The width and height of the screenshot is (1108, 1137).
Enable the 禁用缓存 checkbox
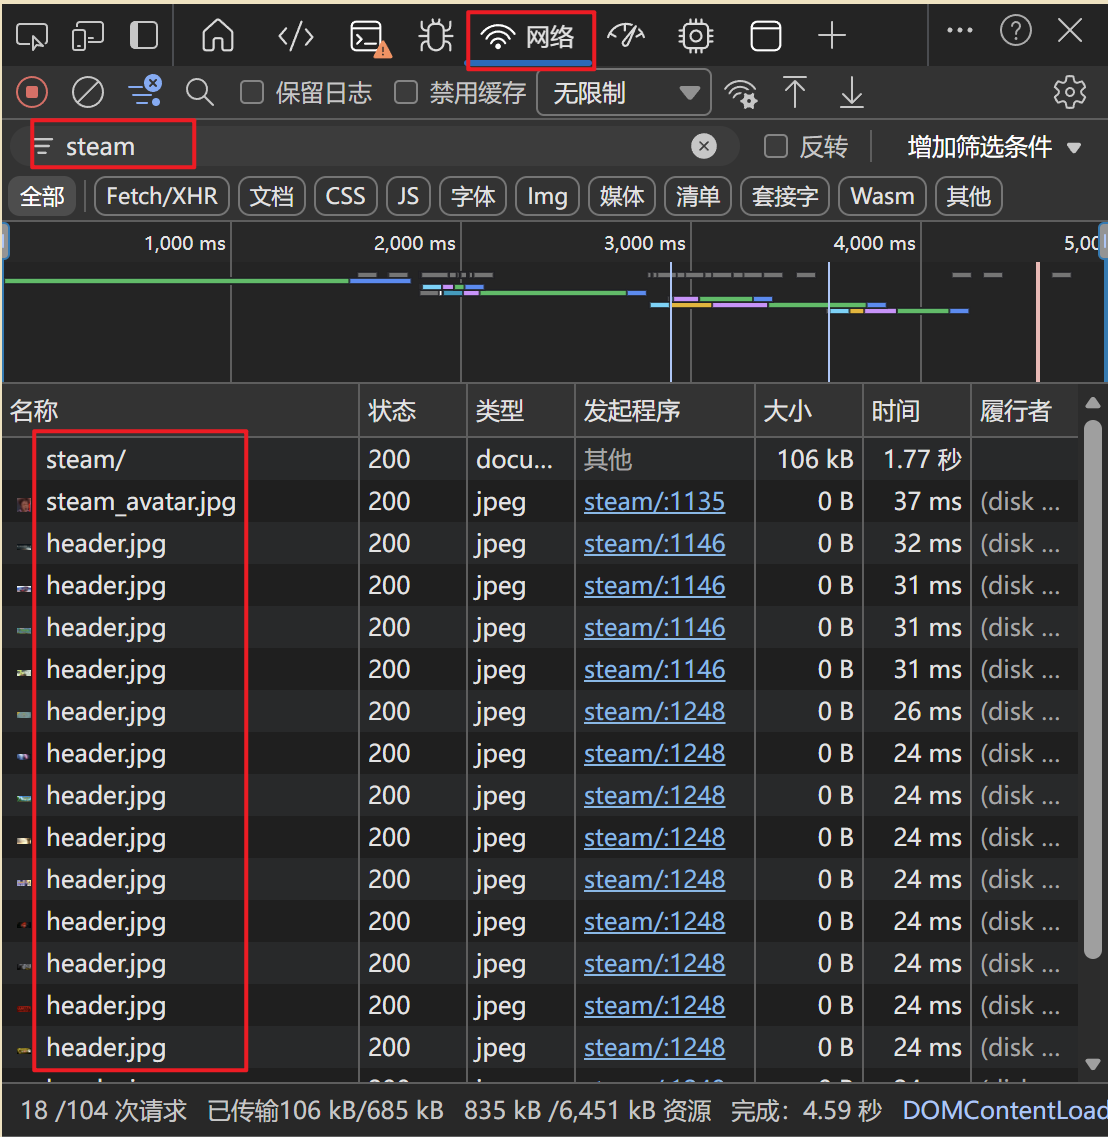tap(406, 93)
